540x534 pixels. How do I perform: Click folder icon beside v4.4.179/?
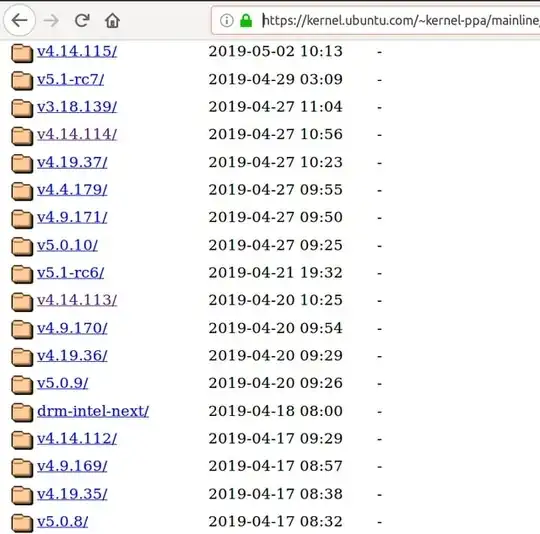(22, 191)
